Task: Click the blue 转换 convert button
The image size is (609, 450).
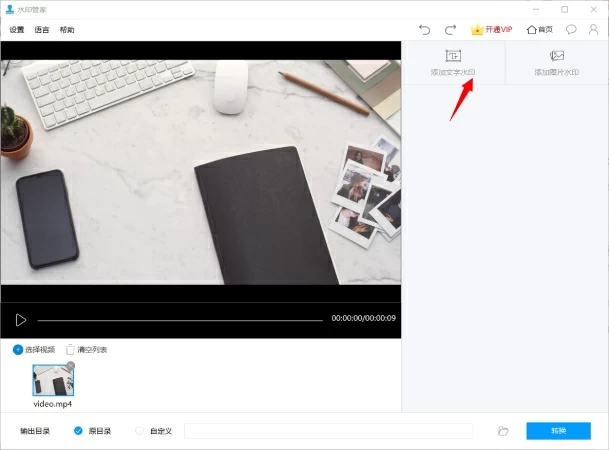Action: [x=558, y=431]
